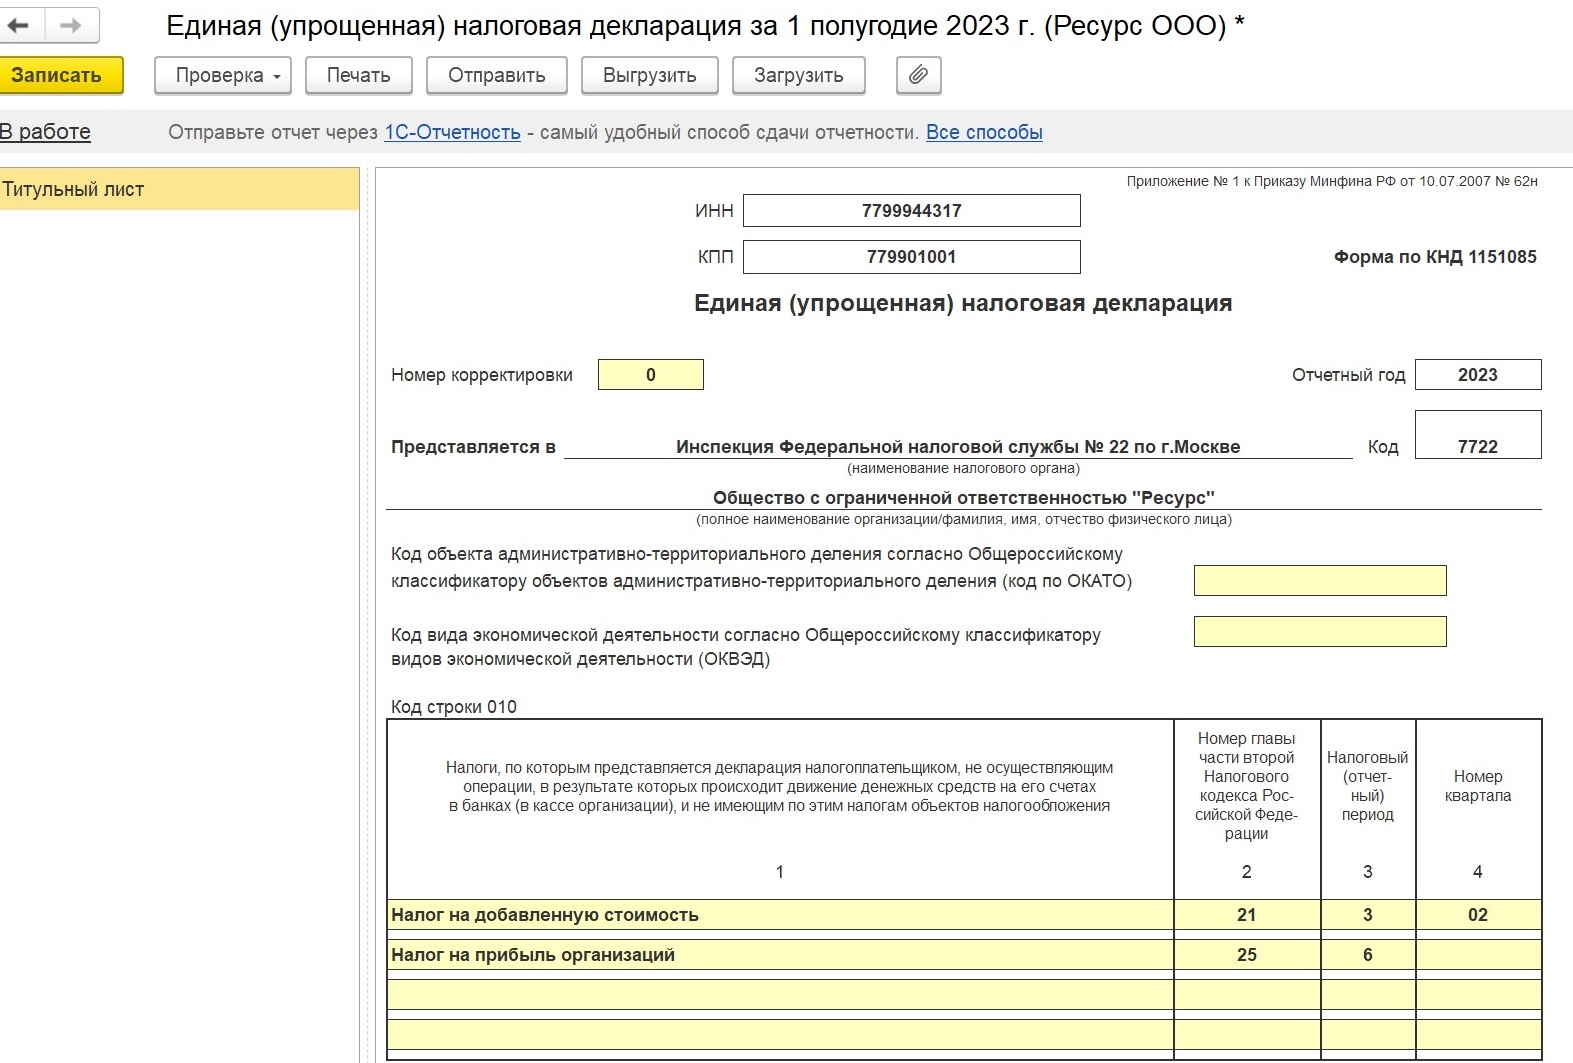
Task: Select the Налог на прибыль организаций cell
Action: (x=780, y=955)
